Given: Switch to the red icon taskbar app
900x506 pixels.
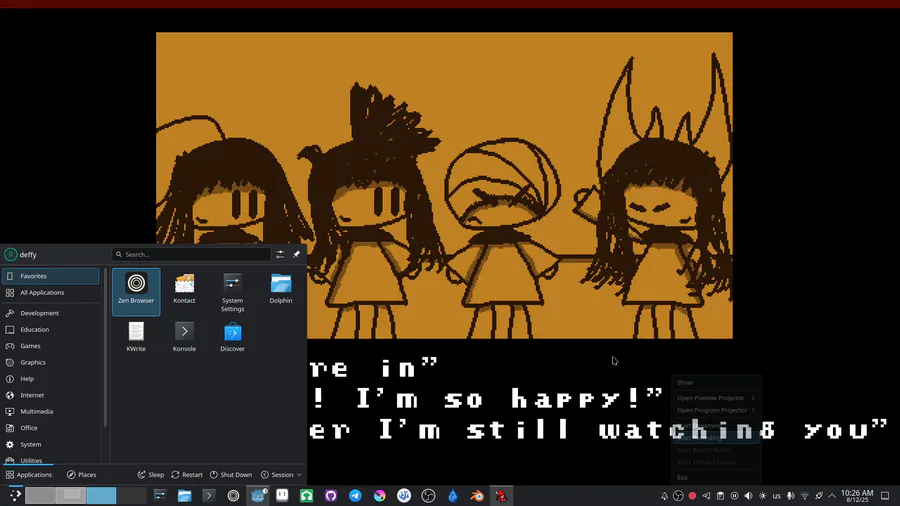Looking at the screenshot, I should tap(502, 495).
